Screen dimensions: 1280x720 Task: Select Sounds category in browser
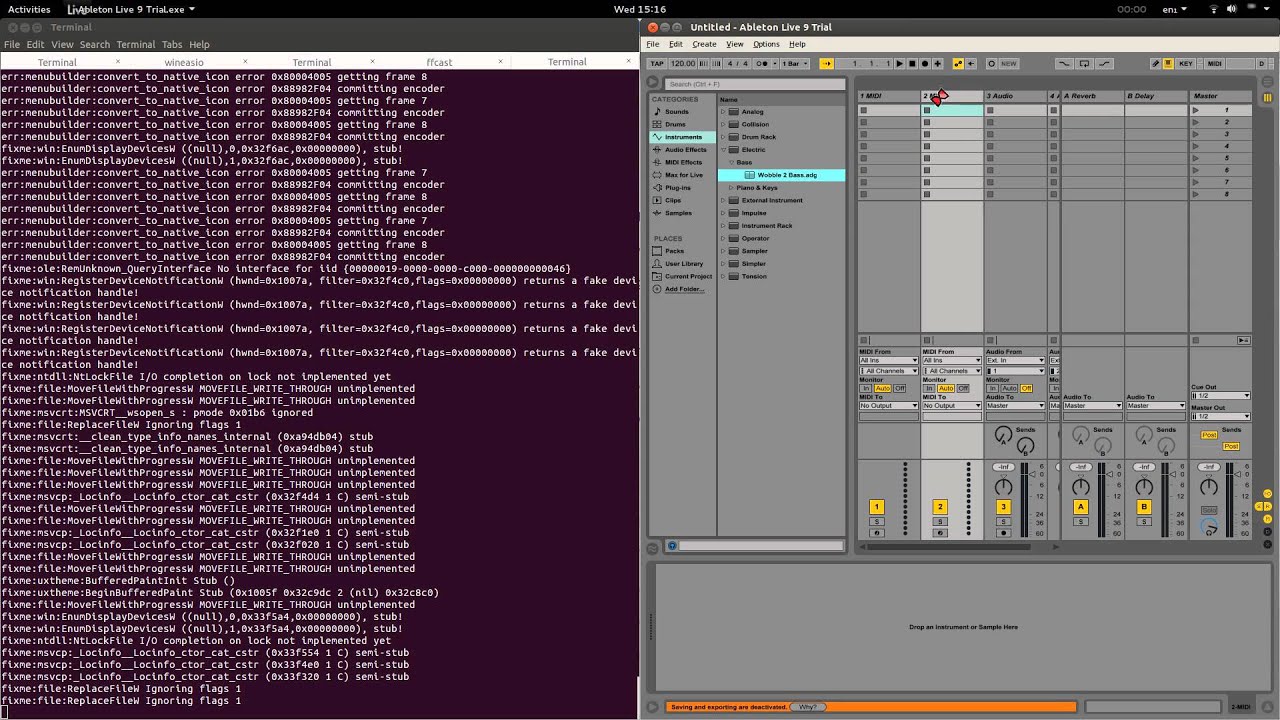pos(677,112)
